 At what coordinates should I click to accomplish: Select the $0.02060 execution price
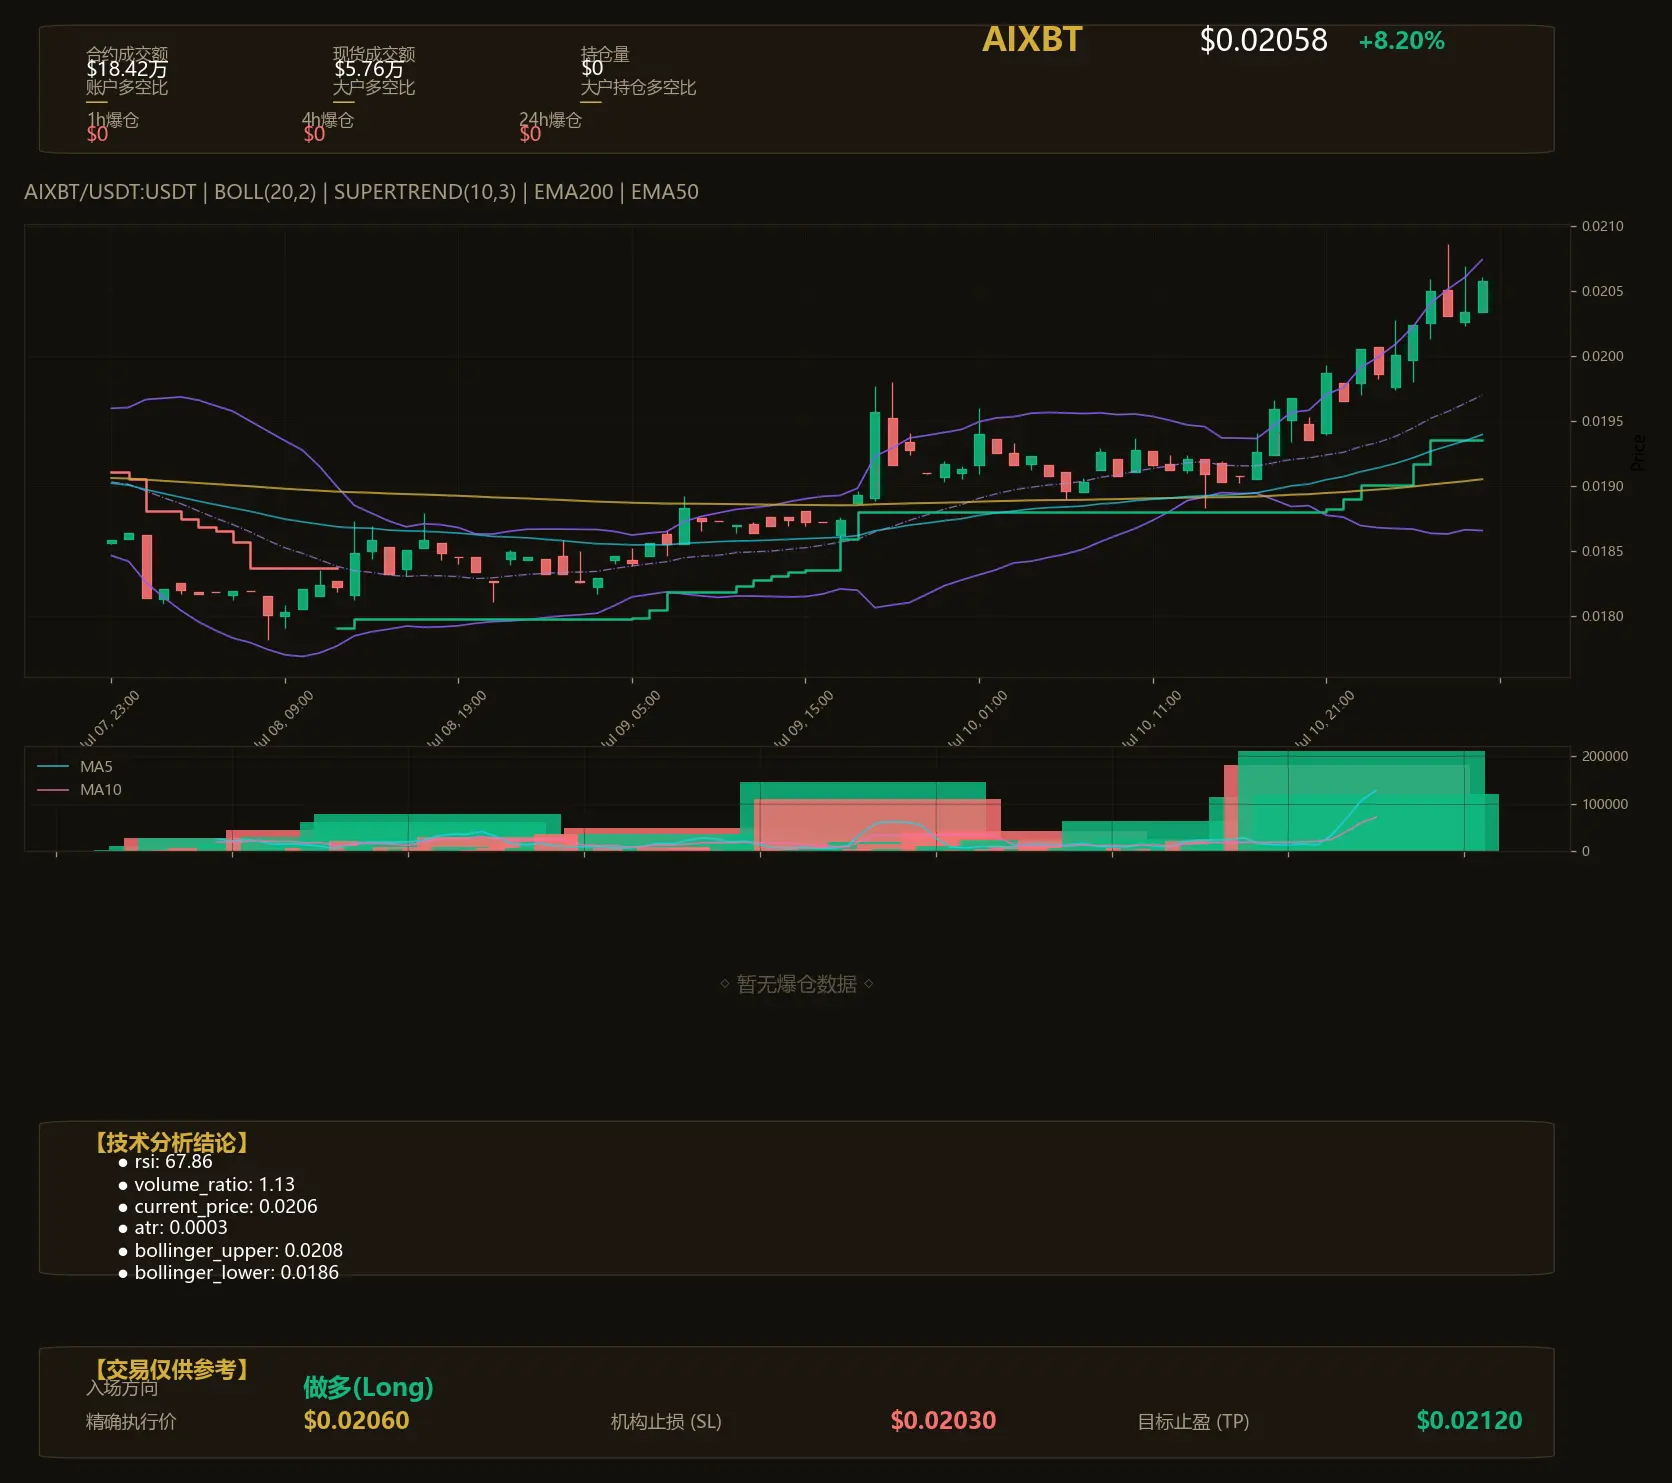(356, 1420)
